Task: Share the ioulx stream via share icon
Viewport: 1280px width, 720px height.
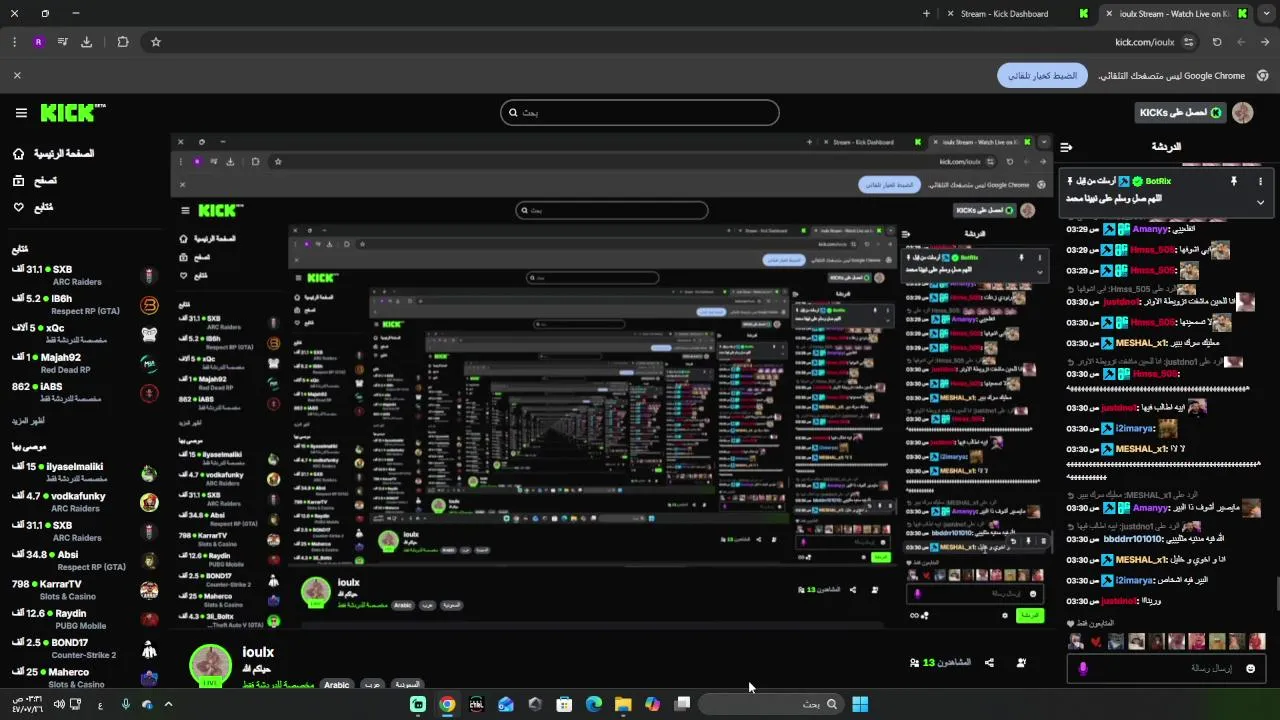Action: [989, 662]
